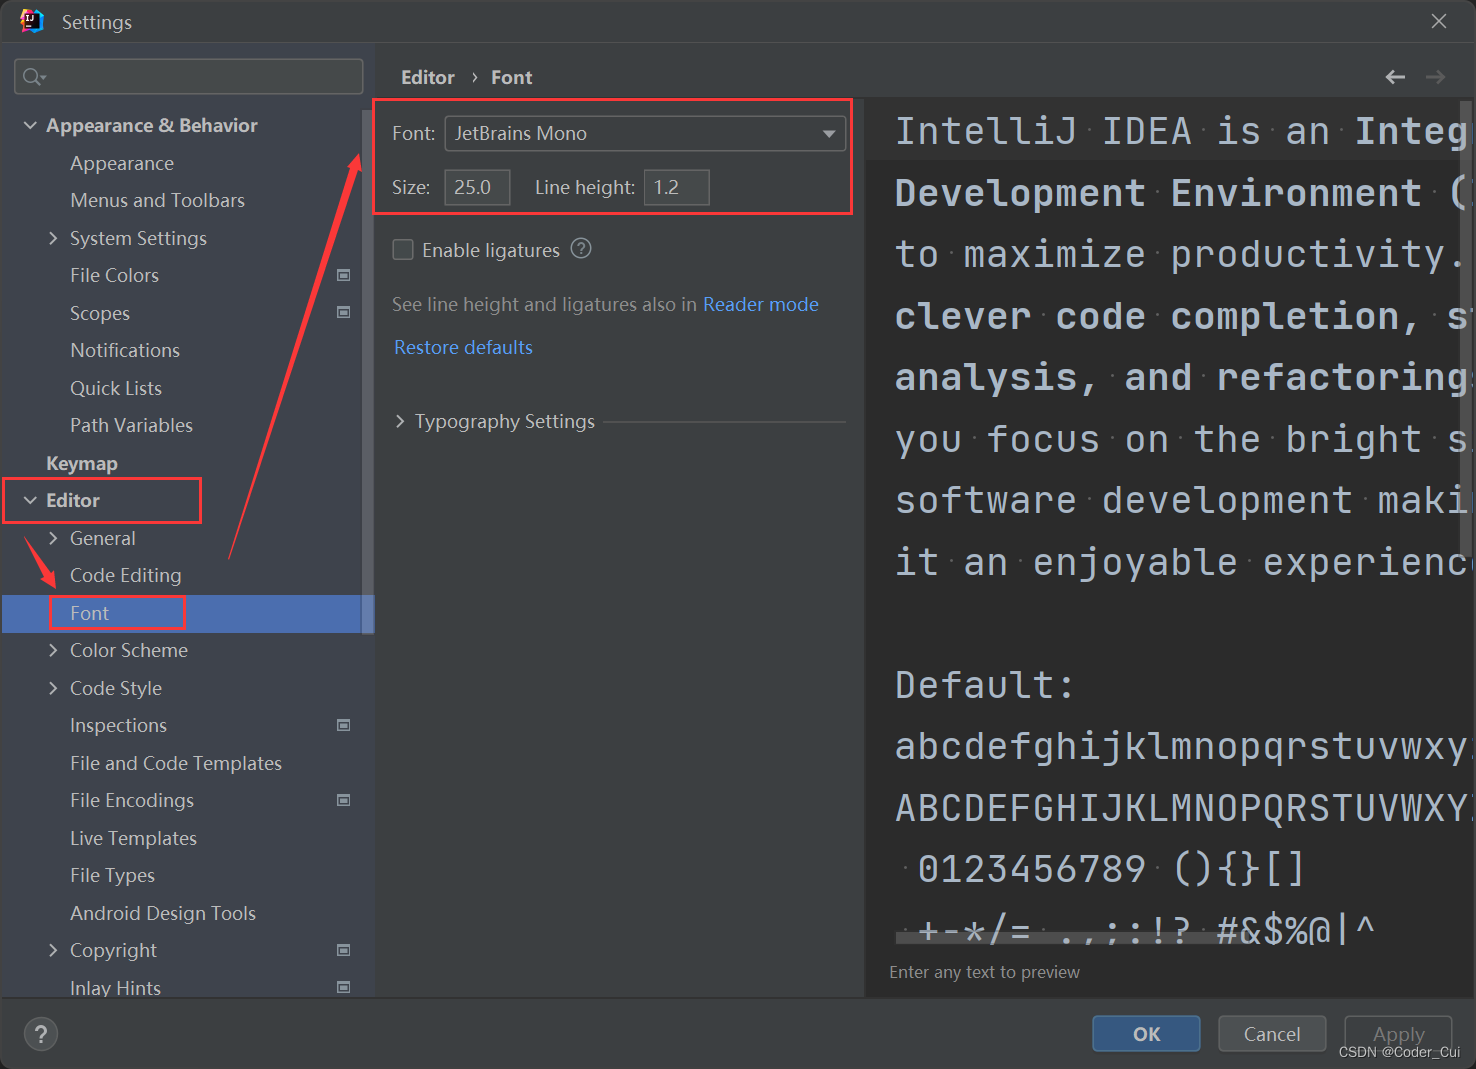The height and width of the screenshot is (1069, 1476).
Task: Collapse the Editor tree section
Action: (30, 500)
